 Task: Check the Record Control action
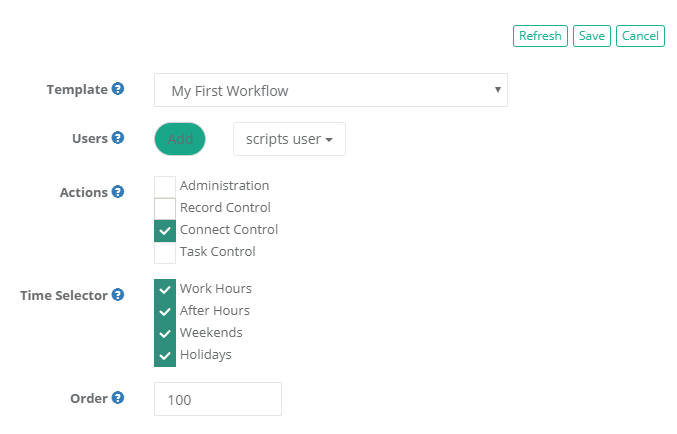(x=165, y=208)
